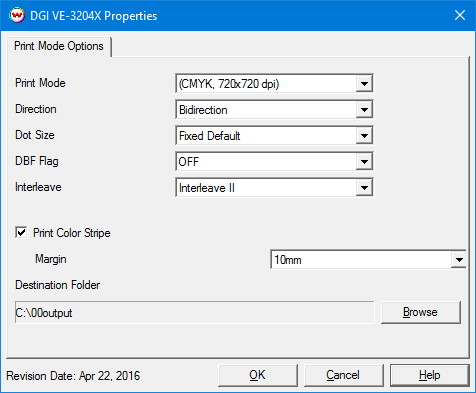Confirm settings with the OK button
Image resolution: width=476 pixels, height=393 pixels.
coord(257,375)
